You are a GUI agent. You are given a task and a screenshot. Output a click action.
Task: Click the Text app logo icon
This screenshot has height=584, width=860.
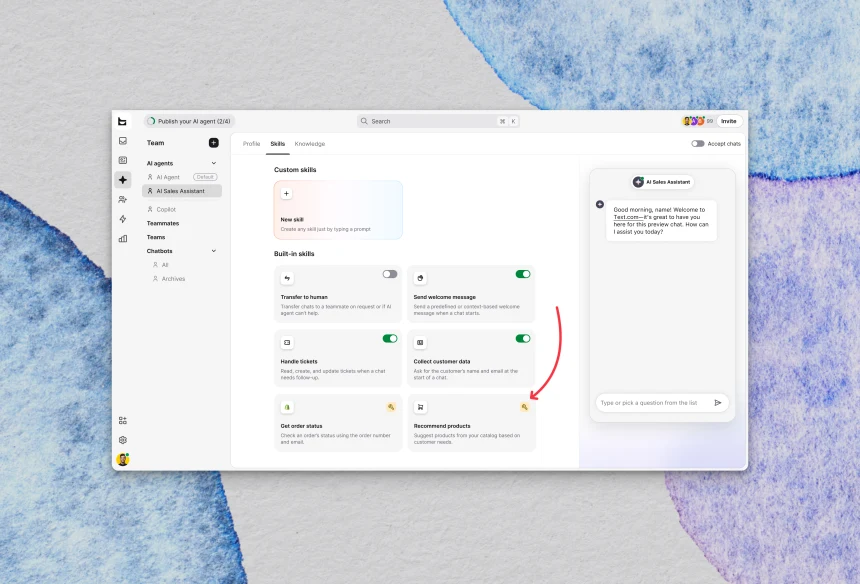pyautogui.click(x=122, y=121)
